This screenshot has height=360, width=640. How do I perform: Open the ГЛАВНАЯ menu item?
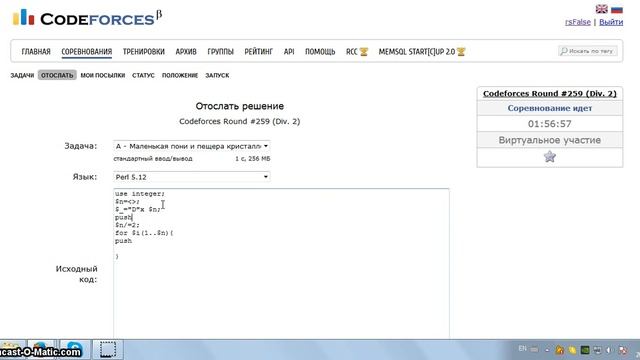coord(36,52)
